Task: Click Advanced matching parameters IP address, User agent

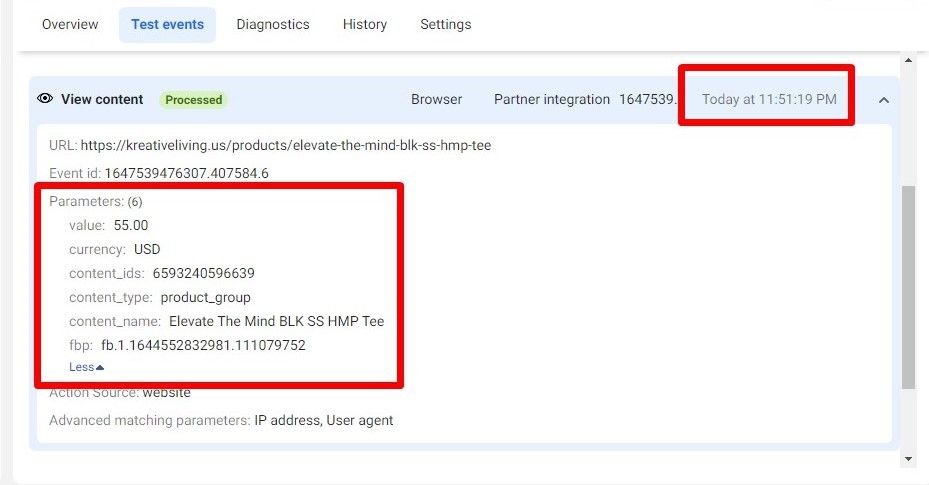Action: [221, 420]
